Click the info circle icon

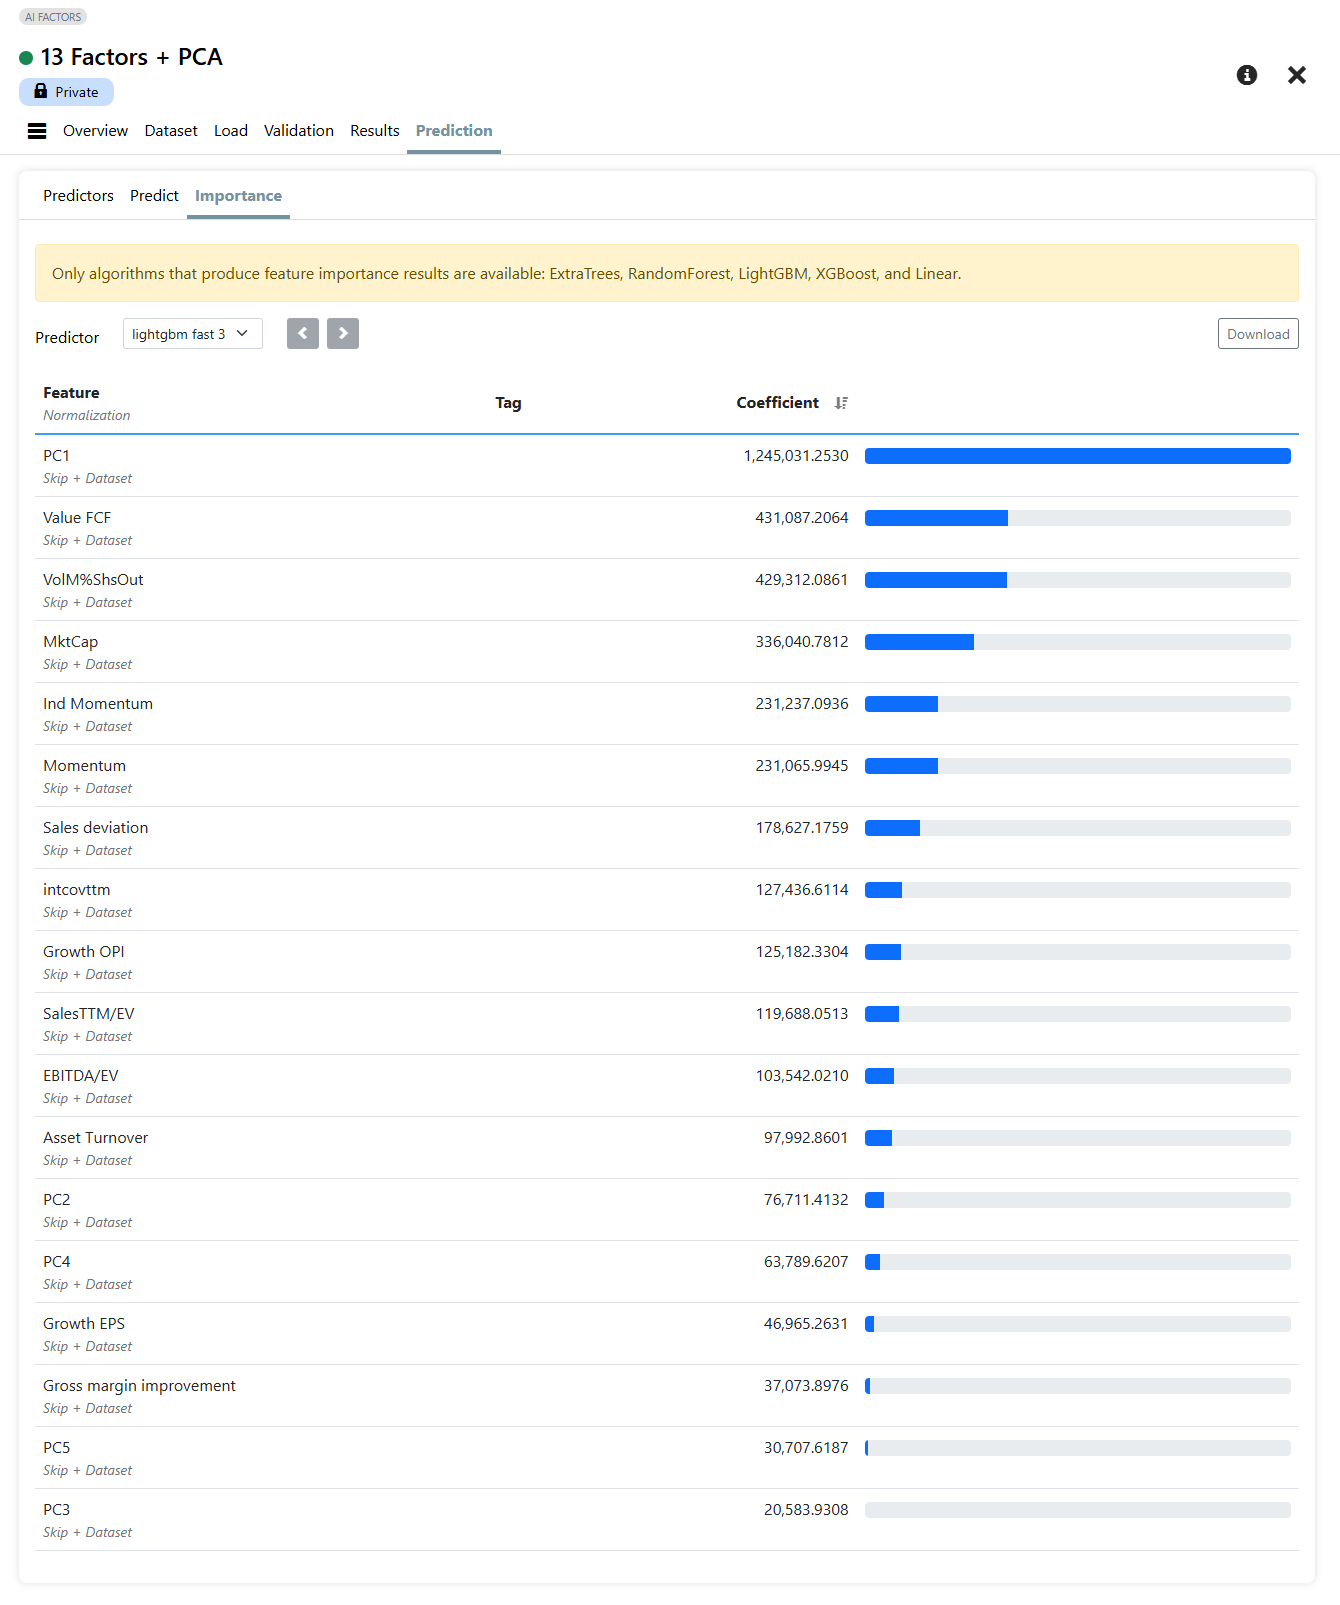point(1246,75)
